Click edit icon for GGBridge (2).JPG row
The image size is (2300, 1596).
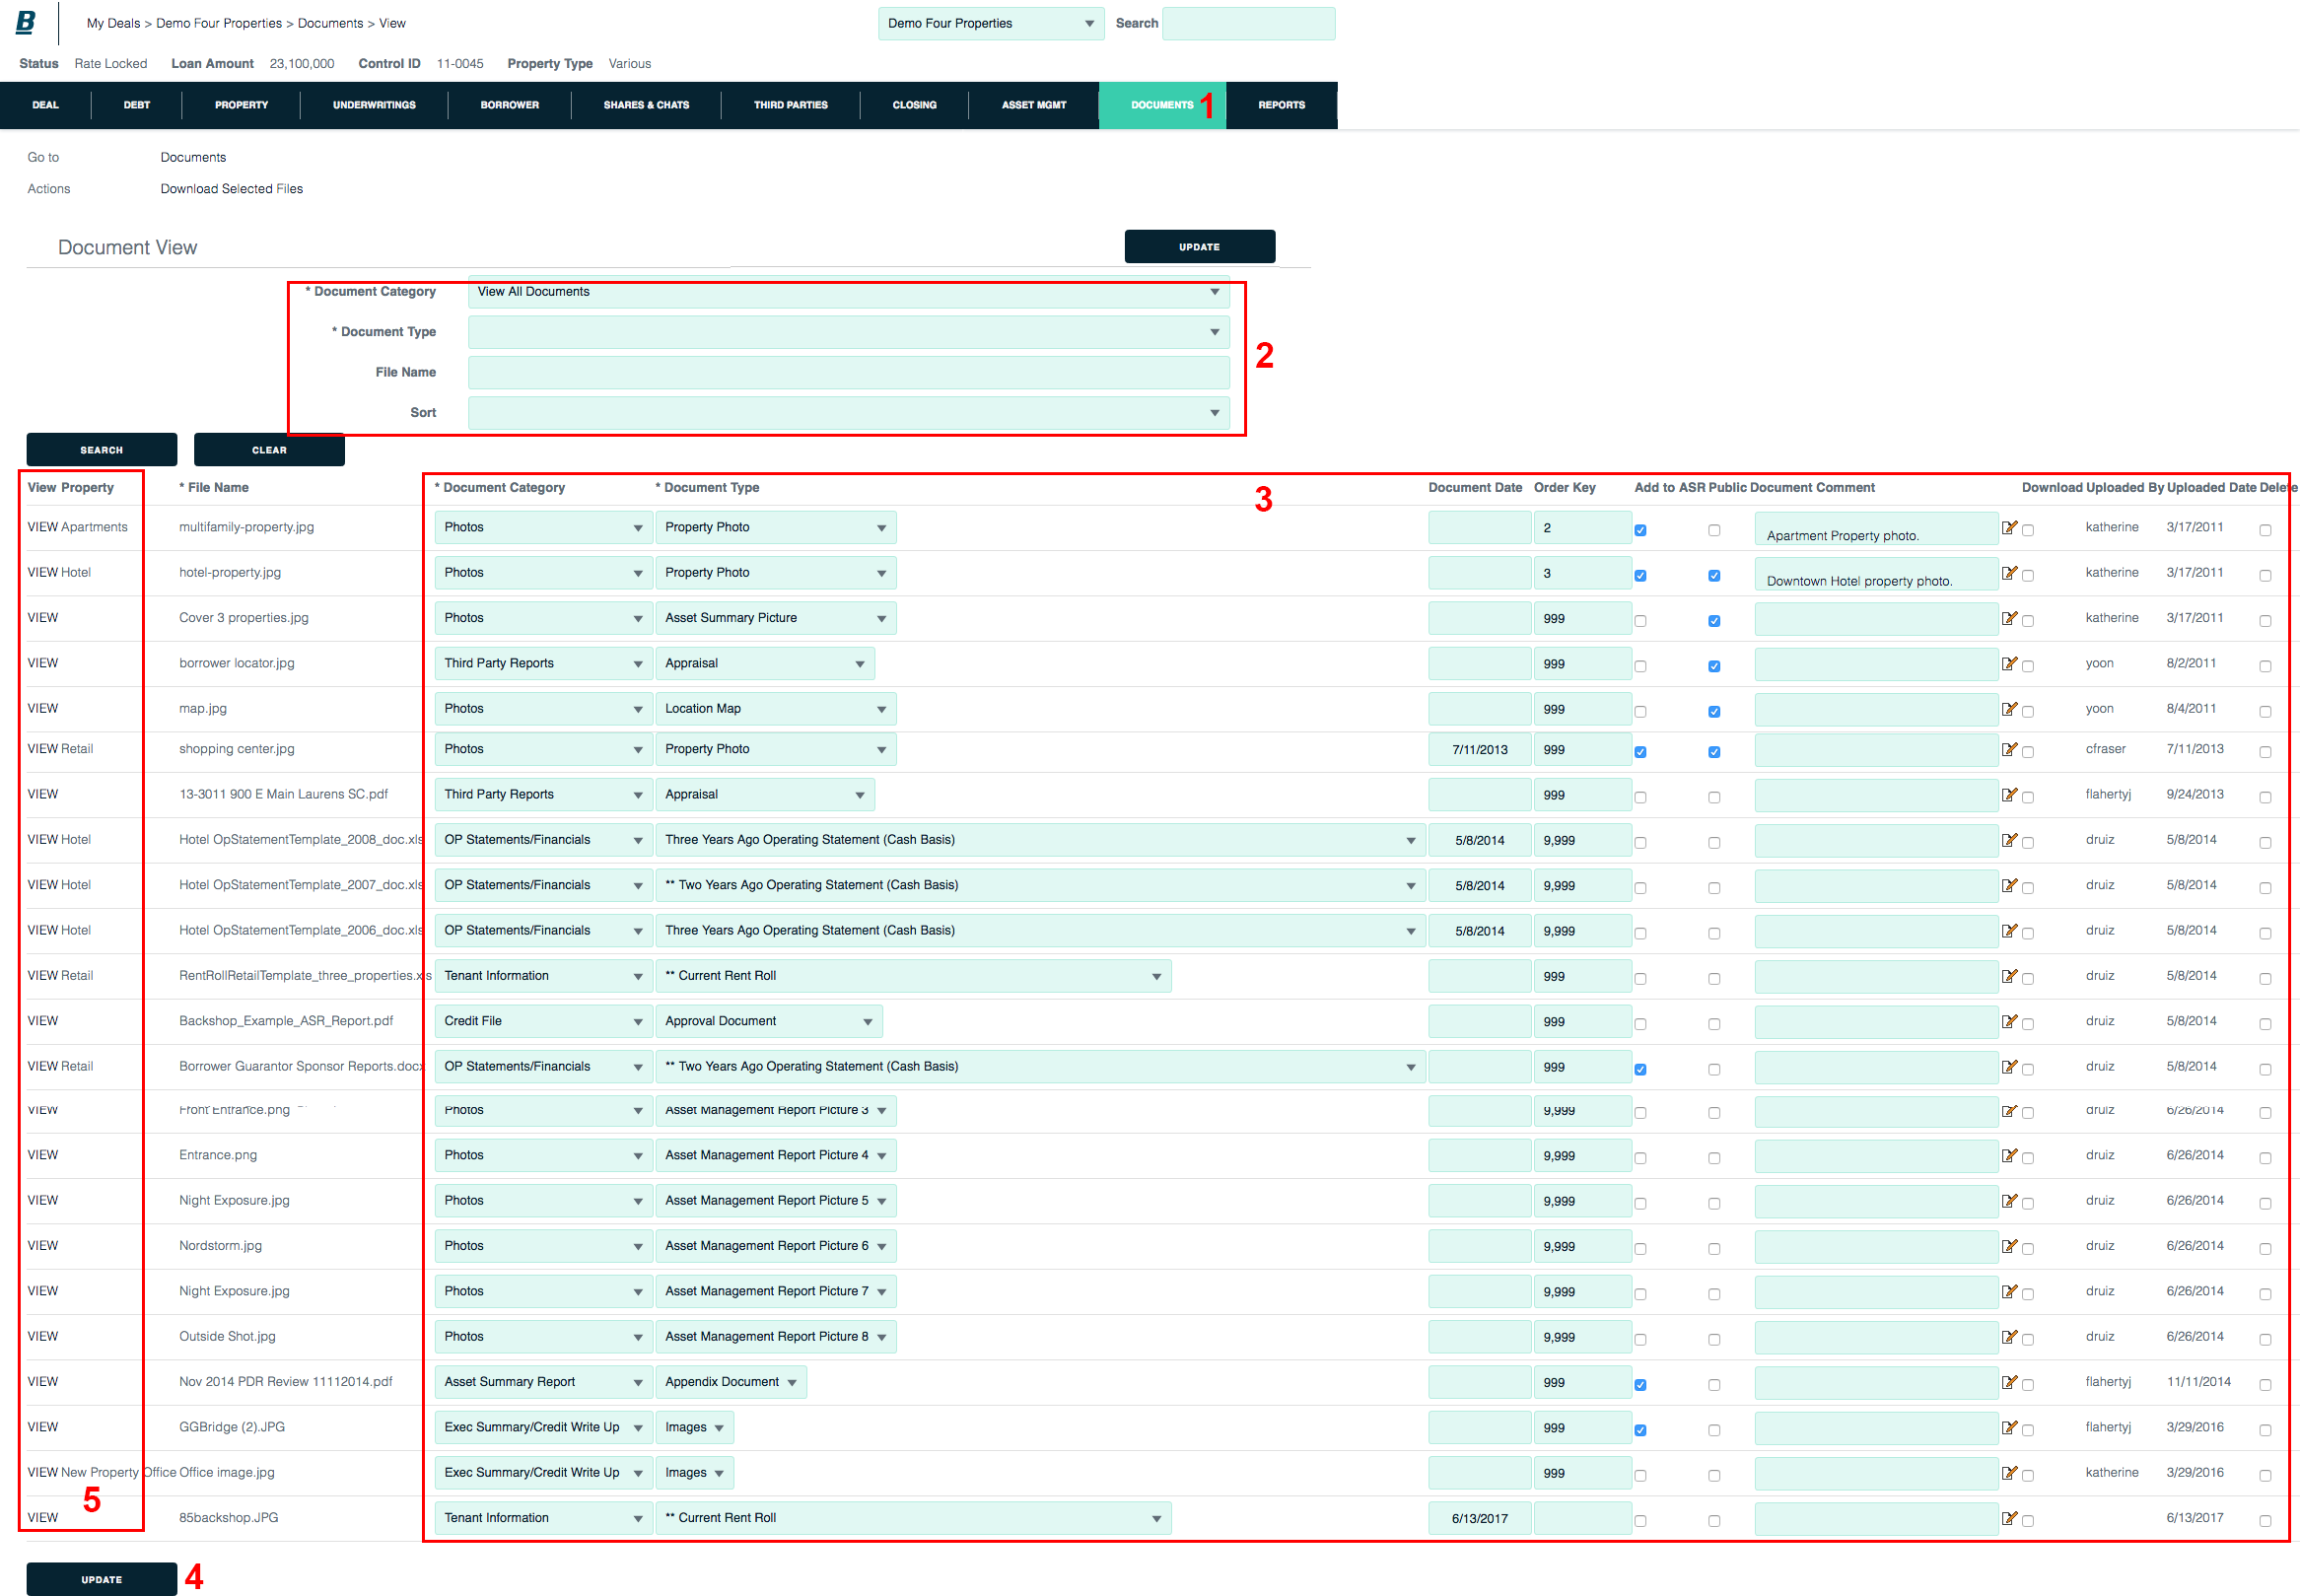(x=2009, y=1427)
